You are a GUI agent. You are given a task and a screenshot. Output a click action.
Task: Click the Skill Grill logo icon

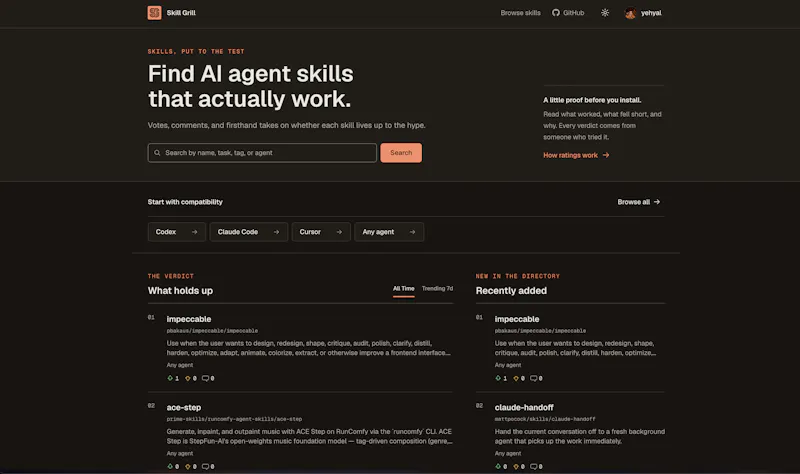[x=154, y=13]
